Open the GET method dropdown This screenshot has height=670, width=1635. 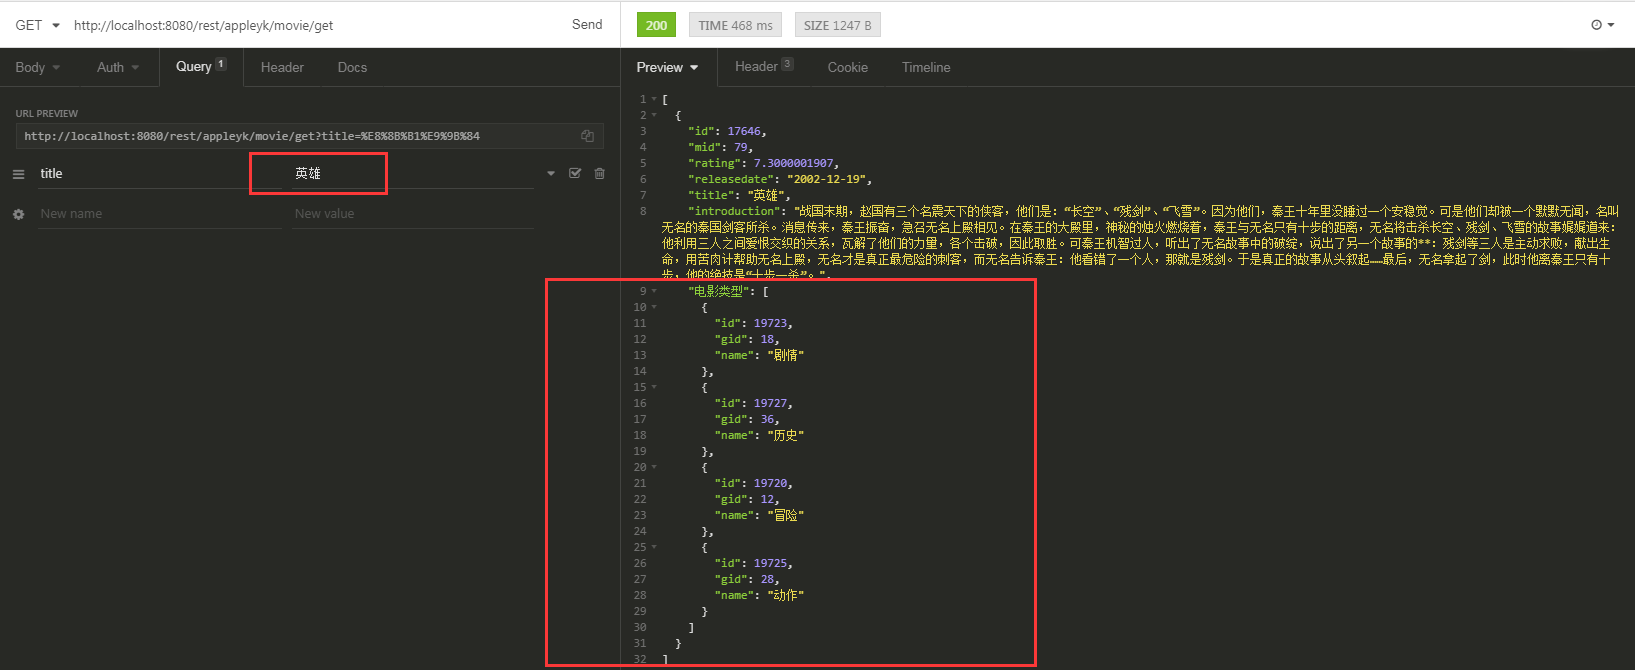[38, 25]
